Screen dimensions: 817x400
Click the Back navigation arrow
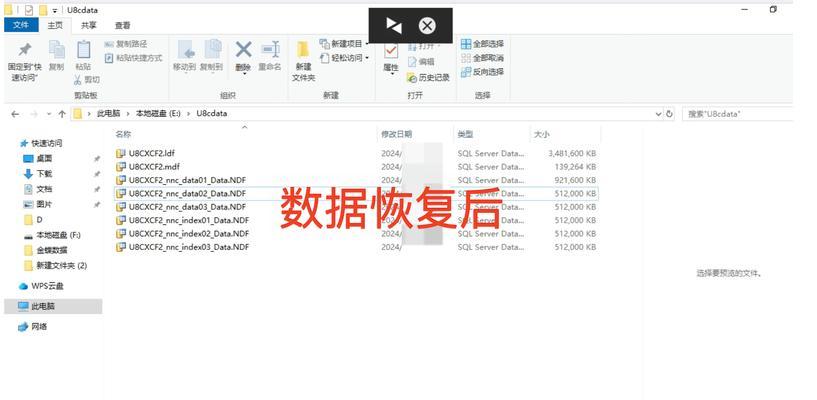[15, 114]
